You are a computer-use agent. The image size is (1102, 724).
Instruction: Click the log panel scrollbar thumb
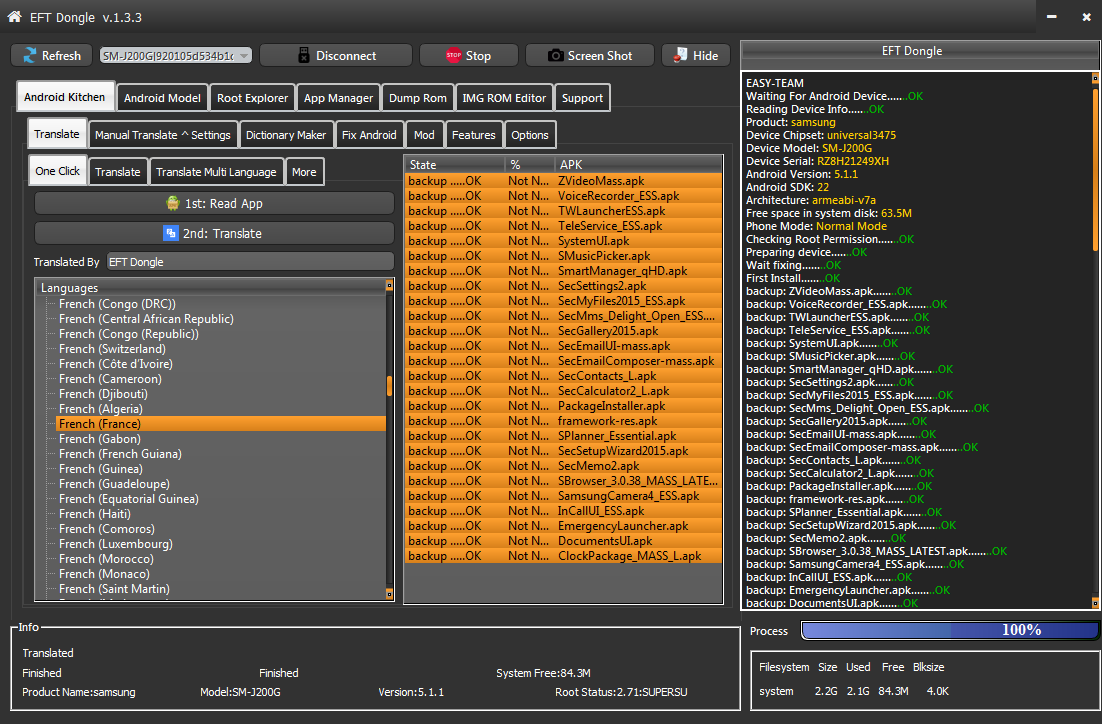pos(1095,169)
